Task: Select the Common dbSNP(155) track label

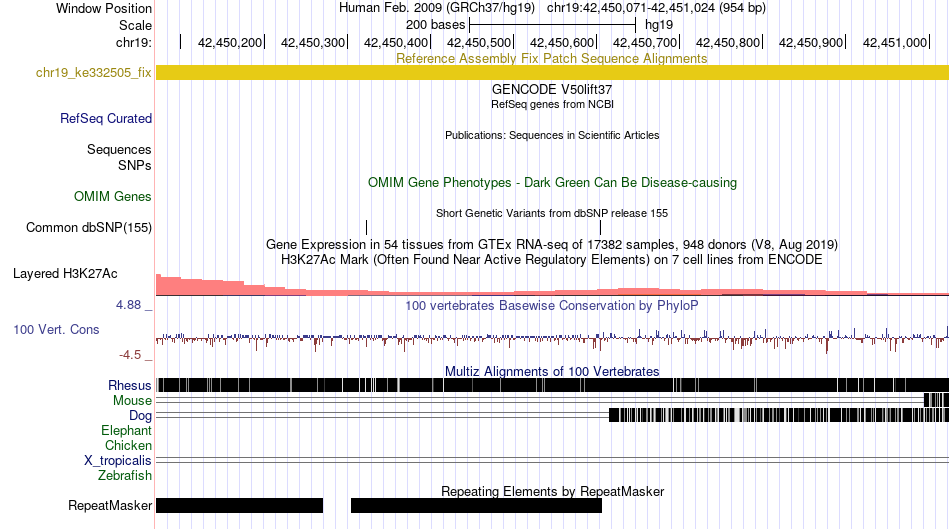Action: click(89, 228)
